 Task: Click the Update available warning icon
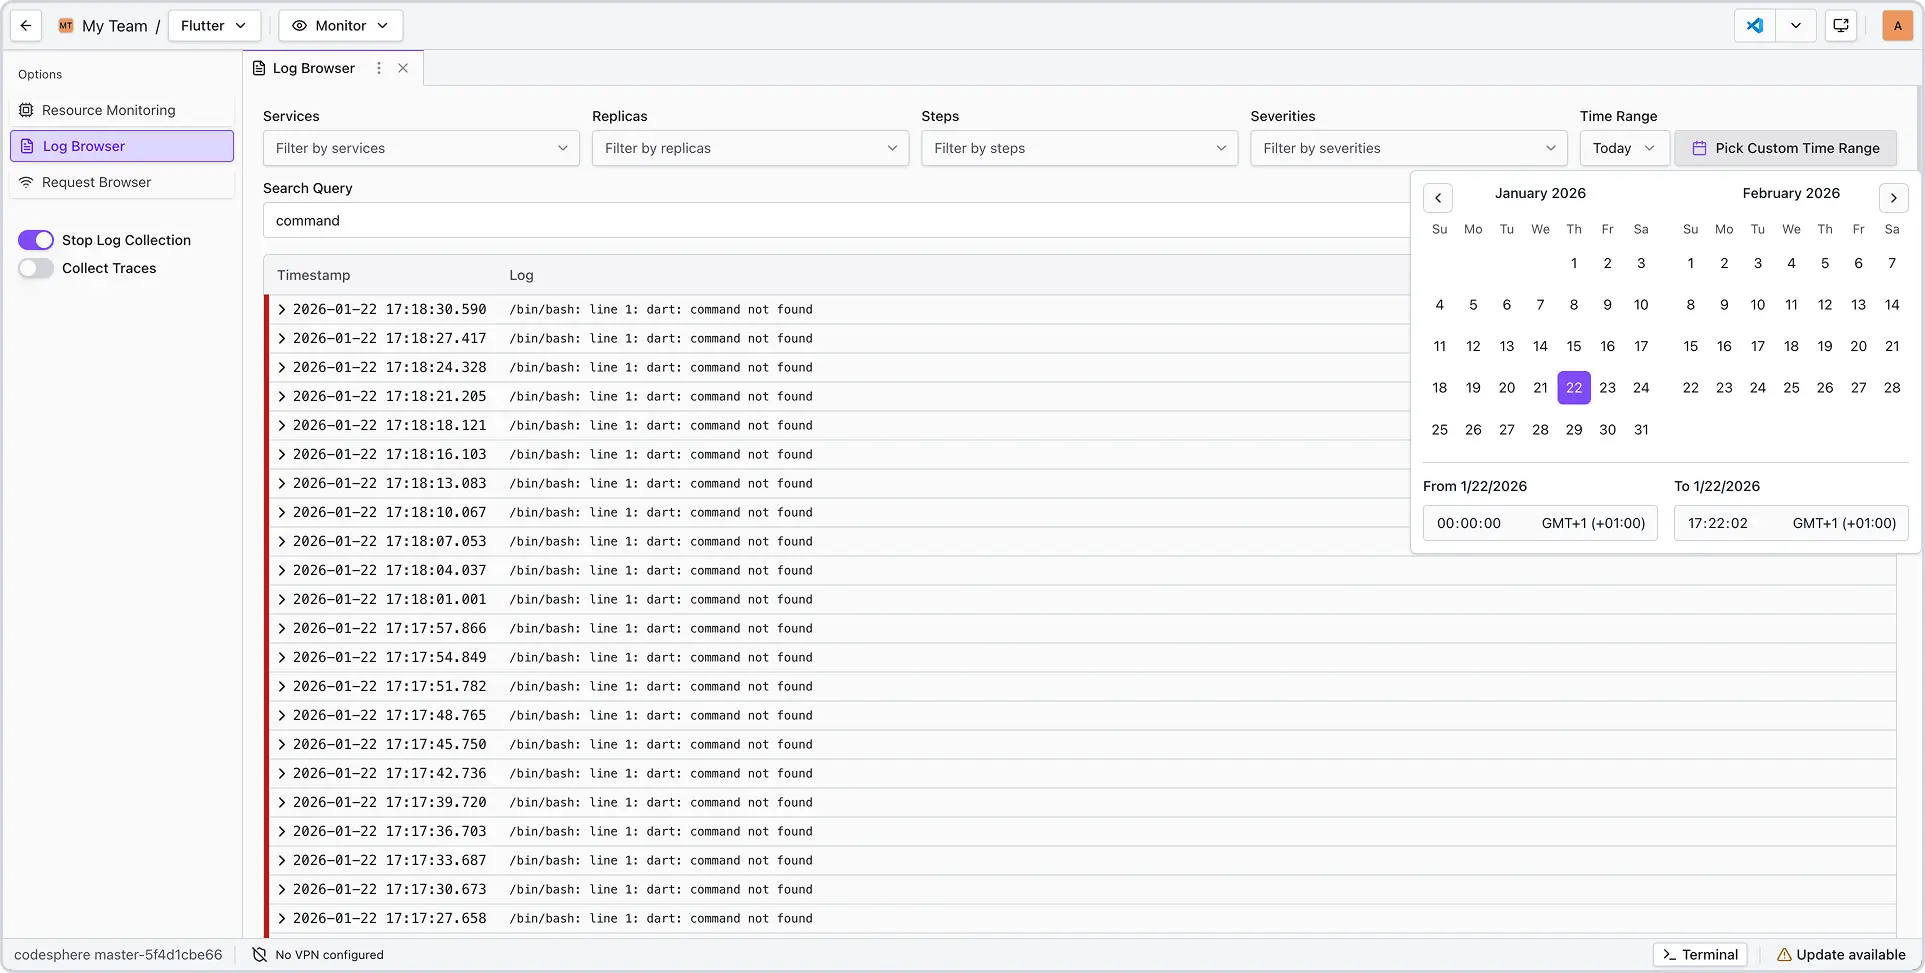coord(1783,954)
